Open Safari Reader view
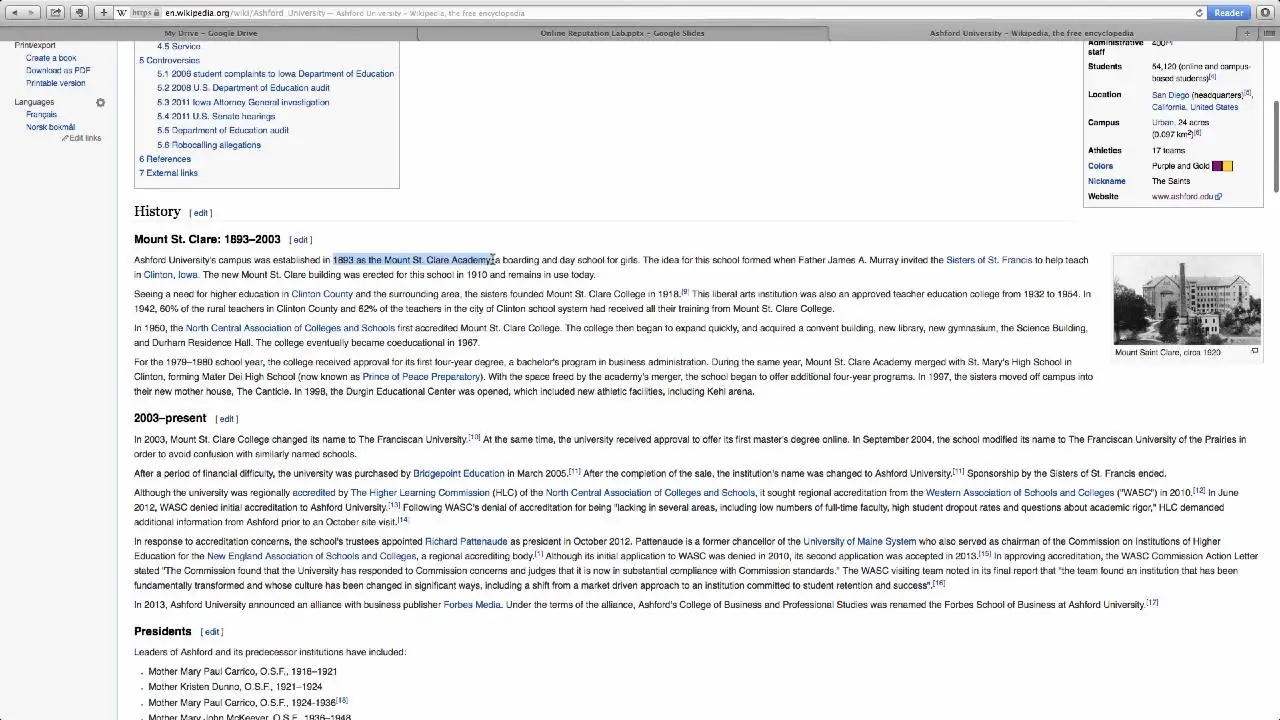The image size is (1280, 720). pyautogui.click(x=1228, y=13)
